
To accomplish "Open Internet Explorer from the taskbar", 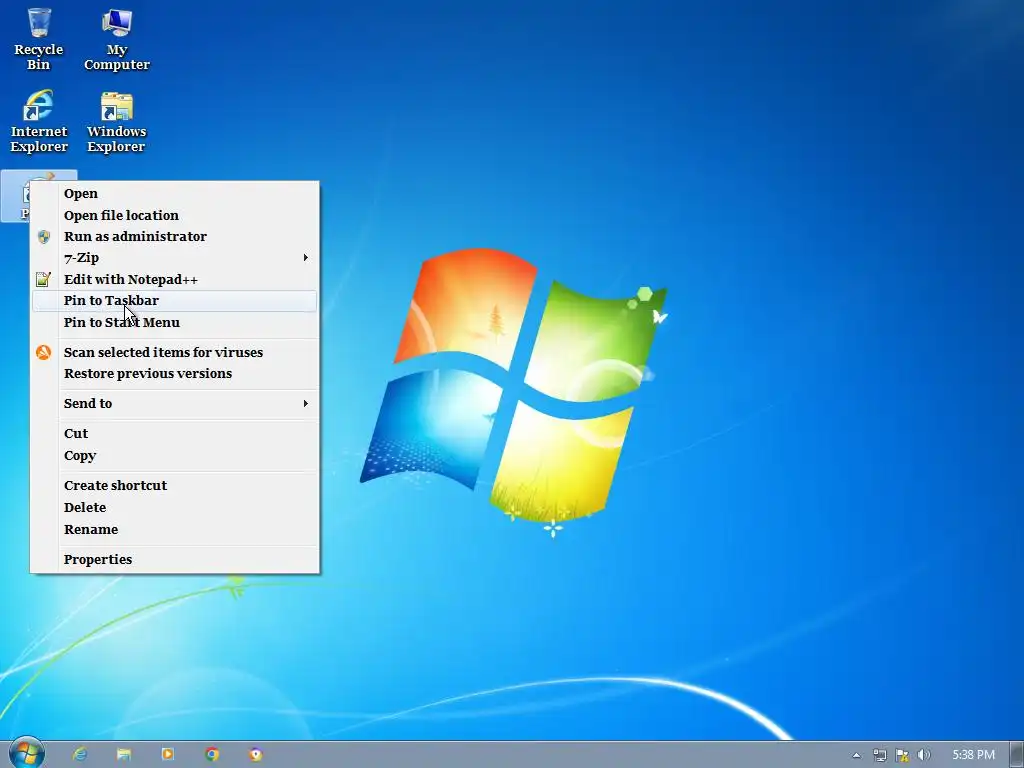I will point(80,754).
